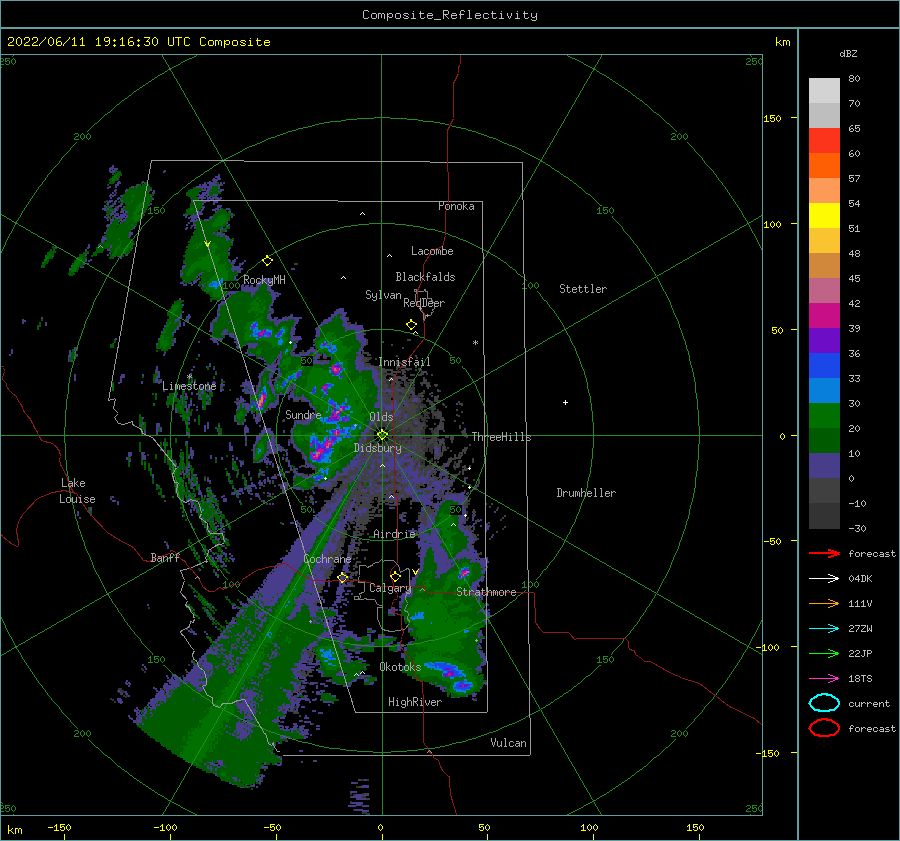Image resolution: width=900 pixels, height=841 pixels.
Task: Click the Ponoka label
Action: 456,206
